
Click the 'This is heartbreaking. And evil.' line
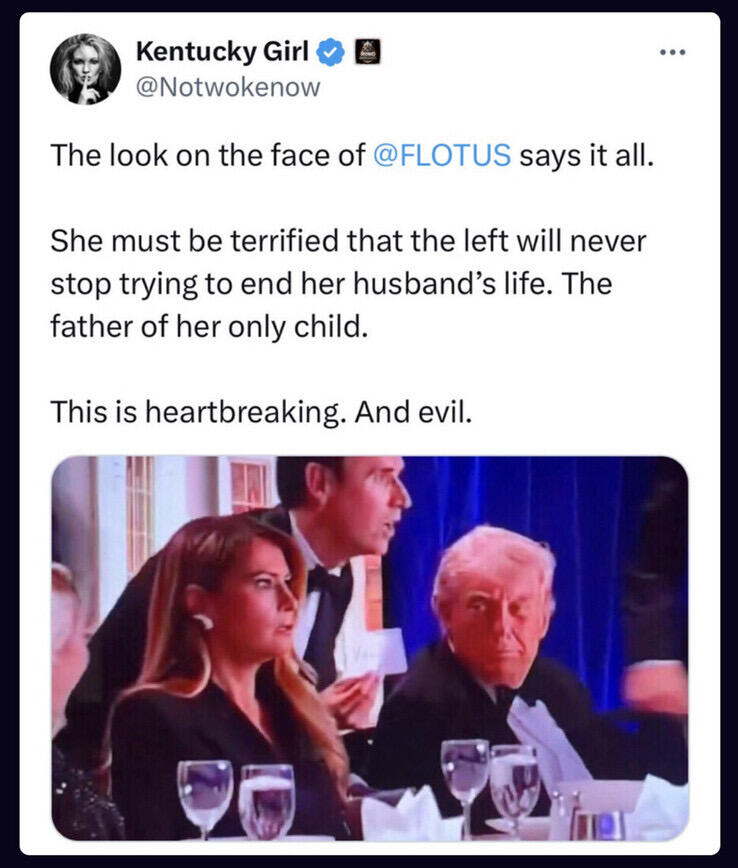tap(260, 411)
